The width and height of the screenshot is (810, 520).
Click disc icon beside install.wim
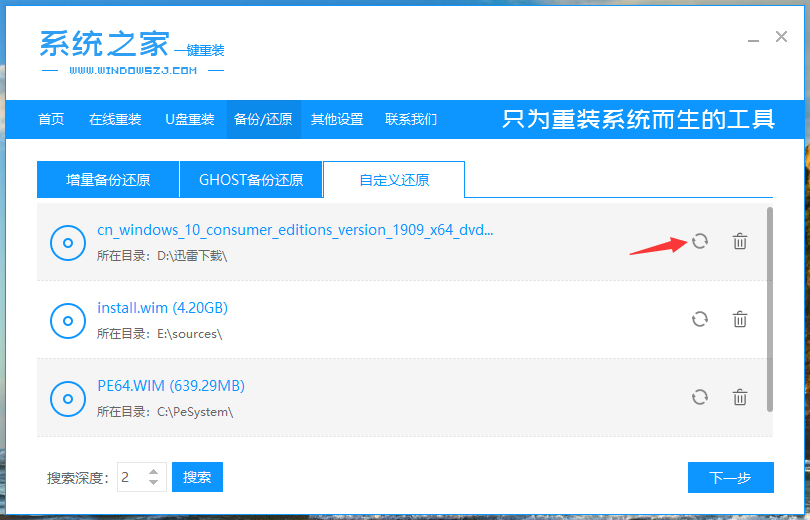click(68, 320)
